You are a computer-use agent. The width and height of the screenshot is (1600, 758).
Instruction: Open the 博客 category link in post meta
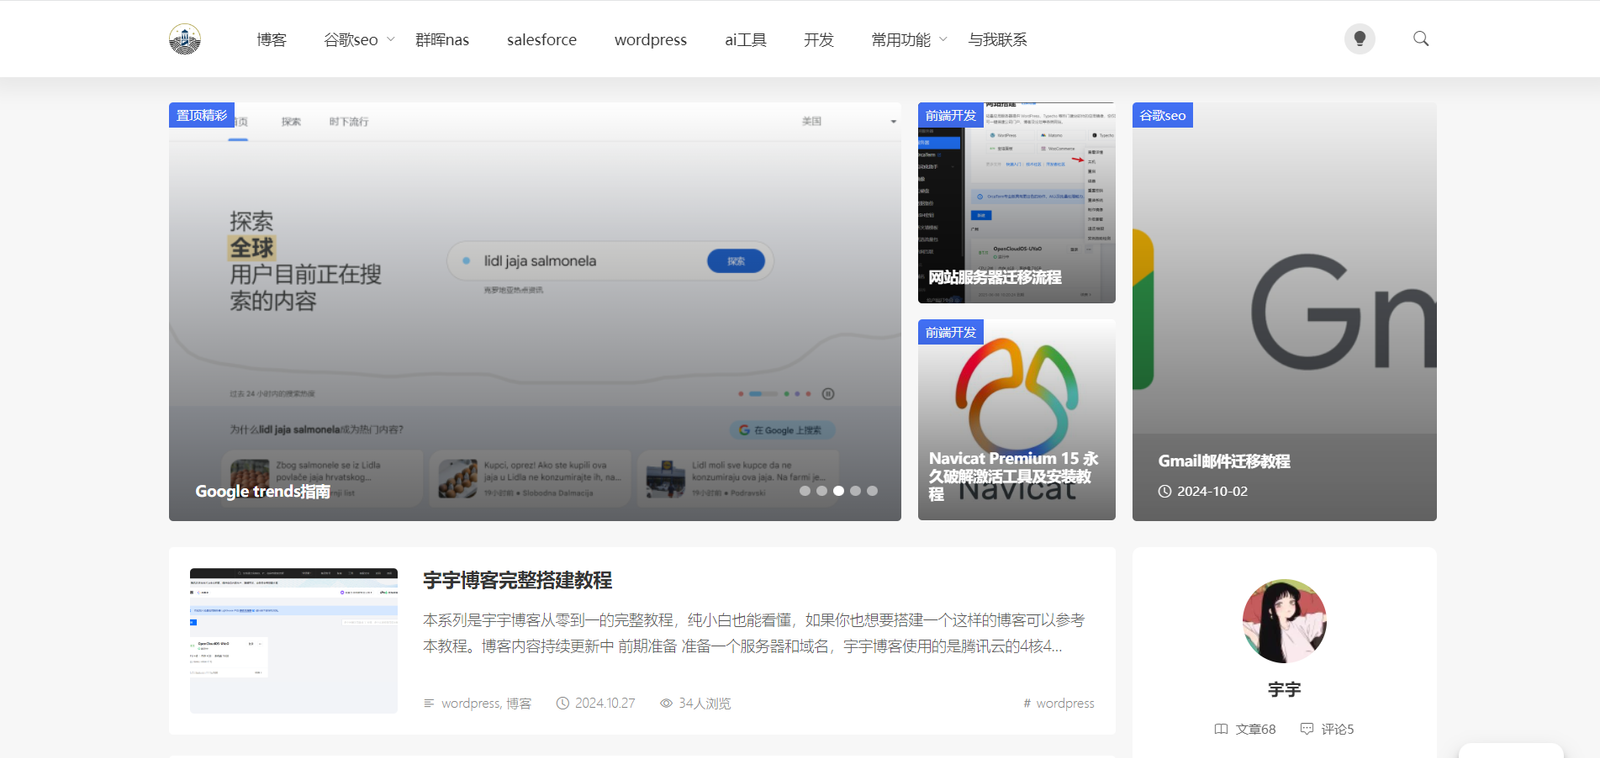pos(519,703)
